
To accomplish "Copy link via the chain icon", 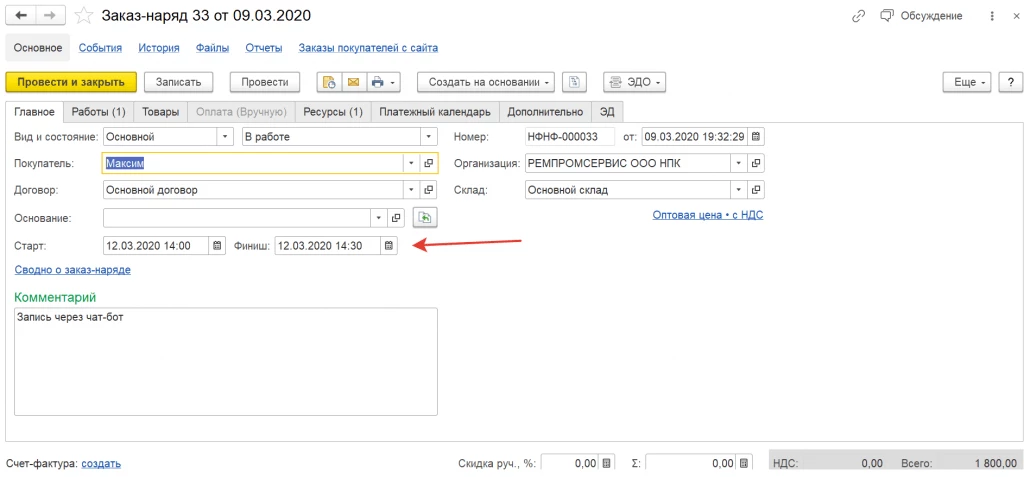I will coord(859,16).
